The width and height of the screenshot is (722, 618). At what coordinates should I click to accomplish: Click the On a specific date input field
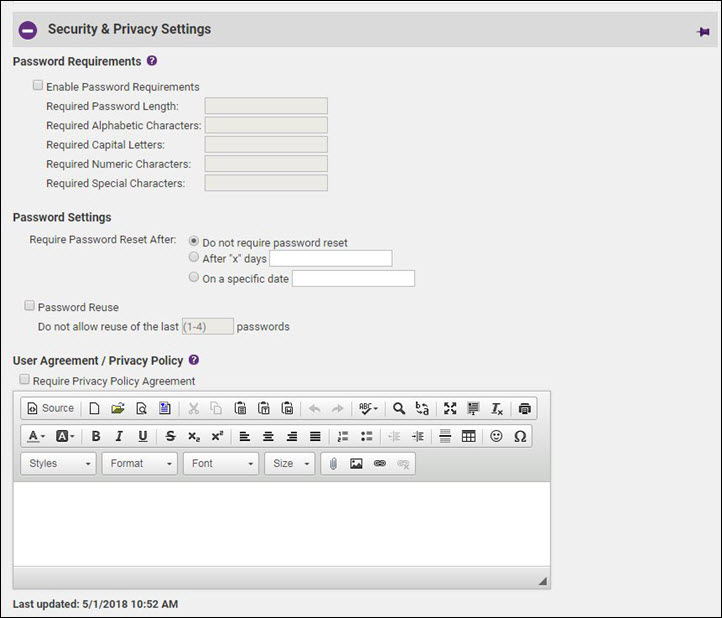coord(353,279)
